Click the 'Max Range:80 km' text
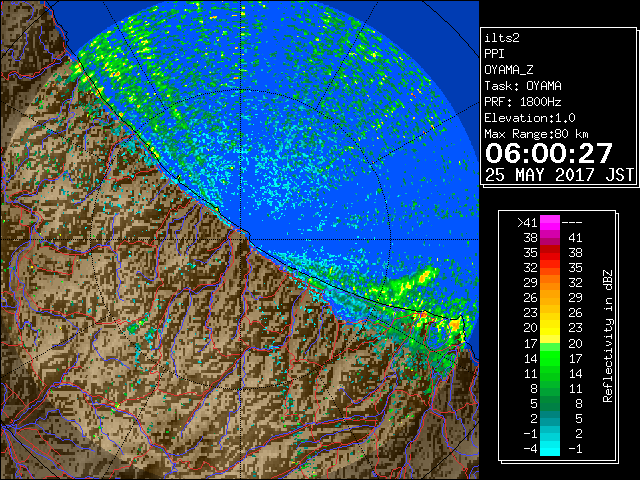The width and height of the screenshot is (640, 480). click(x=536, y=134)
